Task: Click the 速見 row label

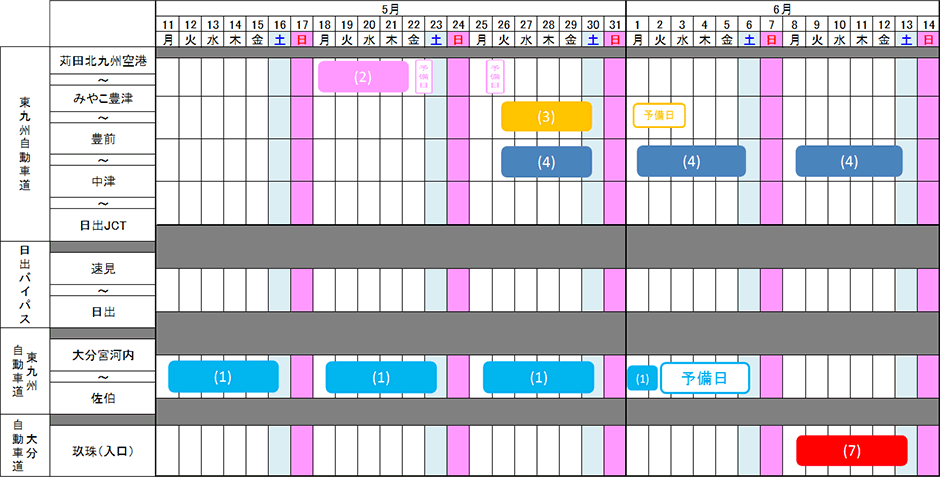Action: [103, 269]
